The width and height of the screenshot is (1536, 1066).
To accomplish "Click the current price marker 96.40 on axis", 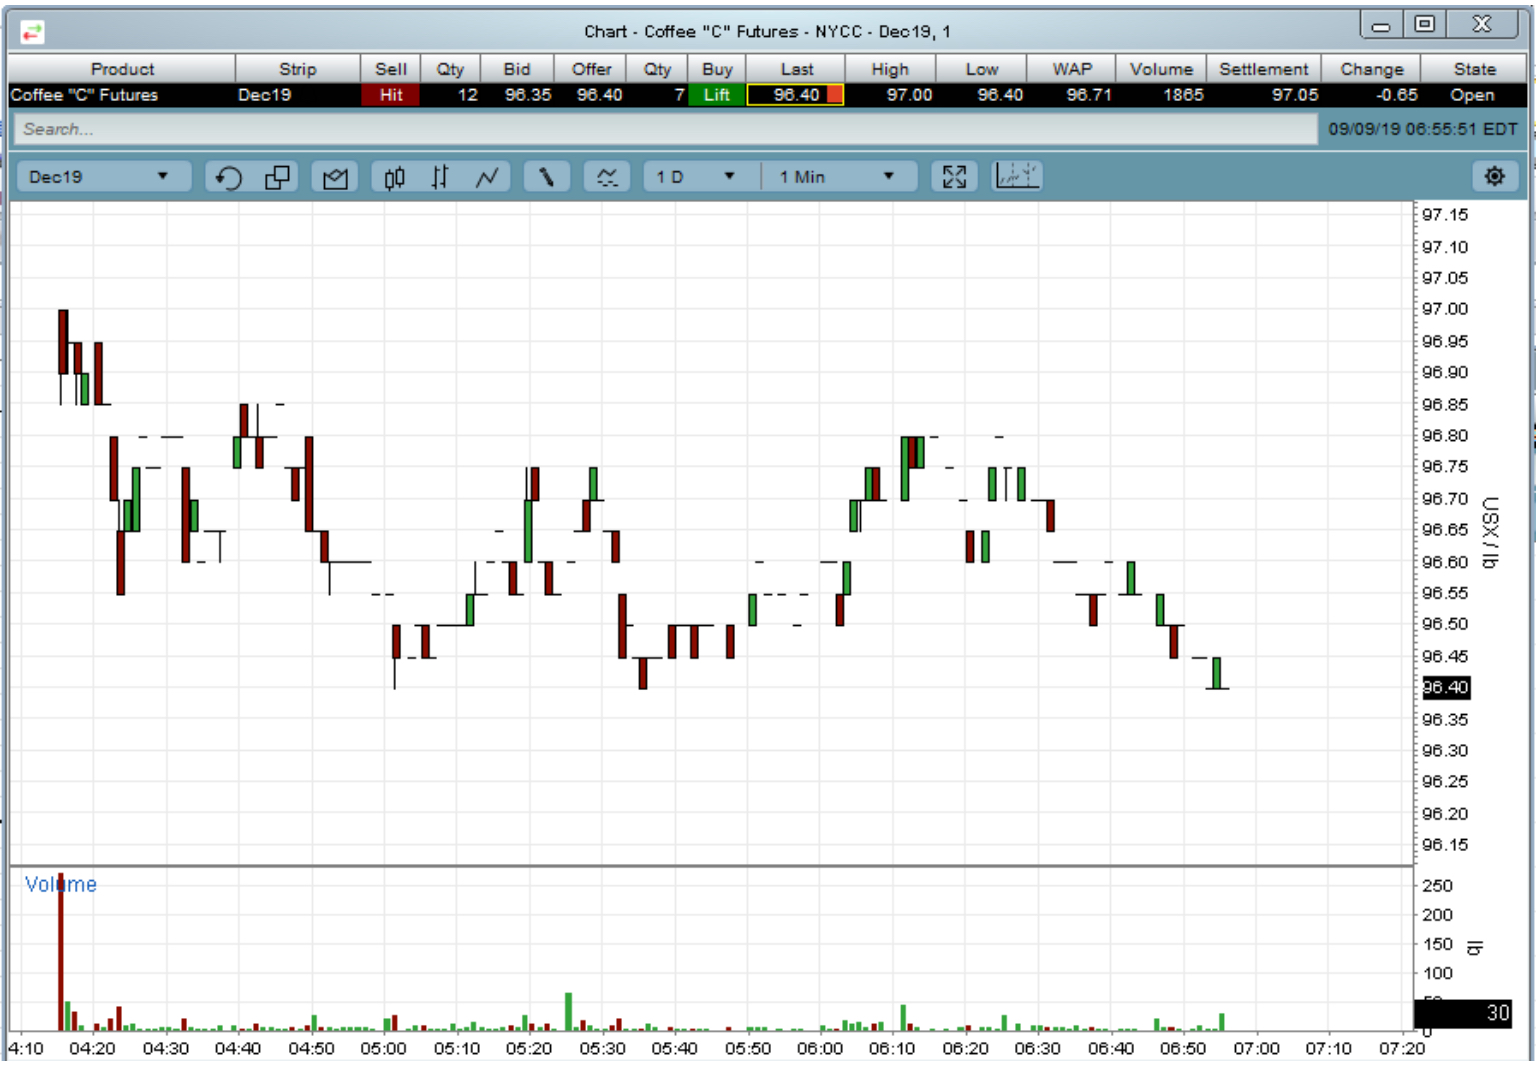I will [x=1446, y=687].
